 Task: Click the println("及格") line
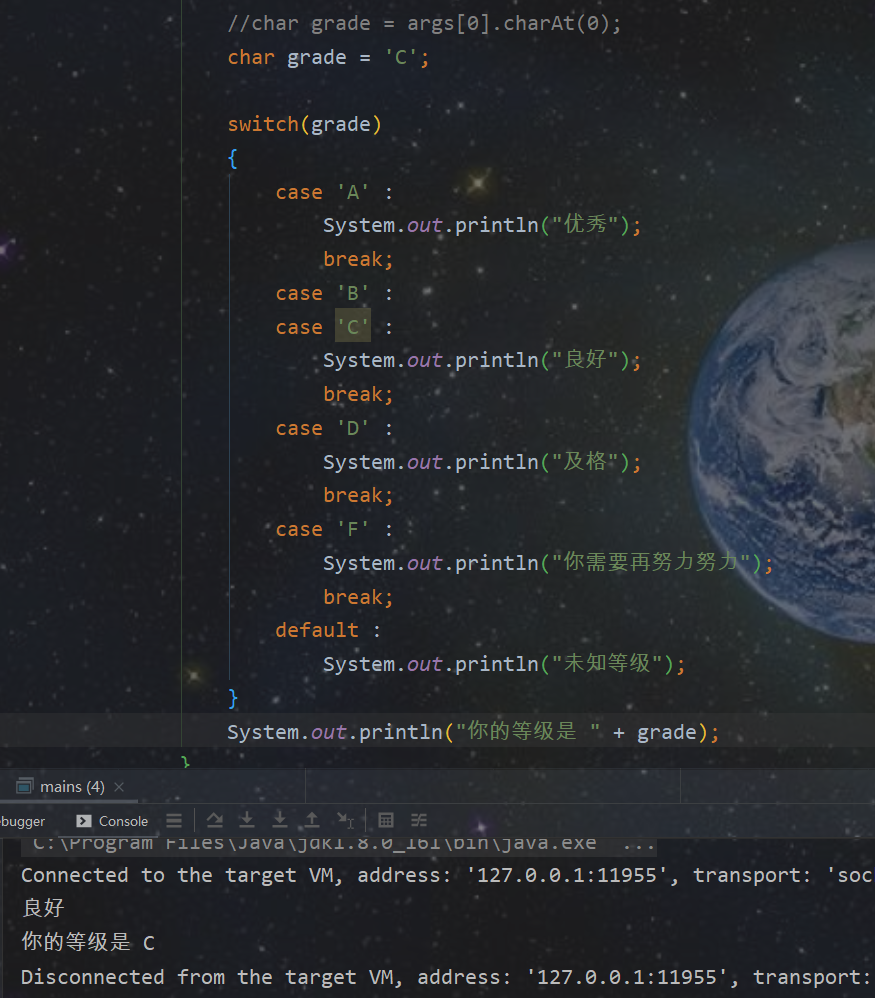point(482,462)
